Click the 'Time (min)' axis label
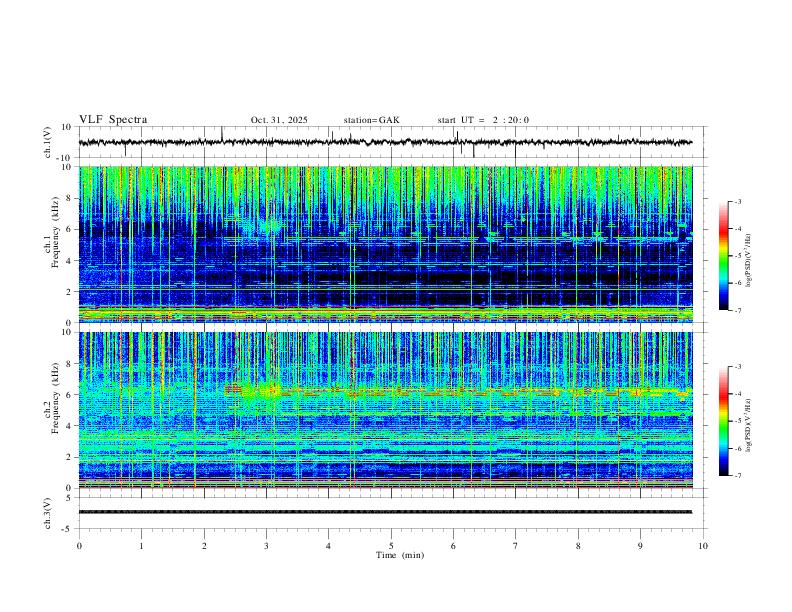This screenshot has width=792, height=612. [400, 555]
